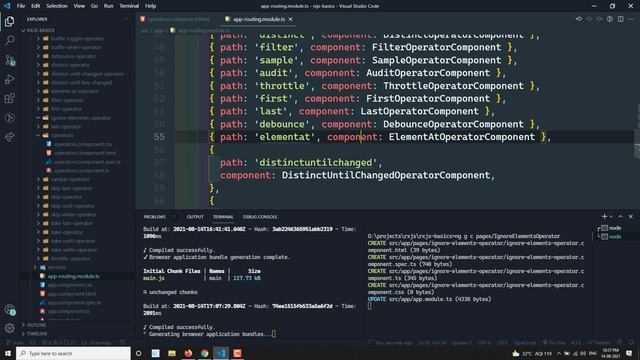Viewport: 640px width, 360px height.
Task: Open the Search view in activity bar
Action: point(9,40)
